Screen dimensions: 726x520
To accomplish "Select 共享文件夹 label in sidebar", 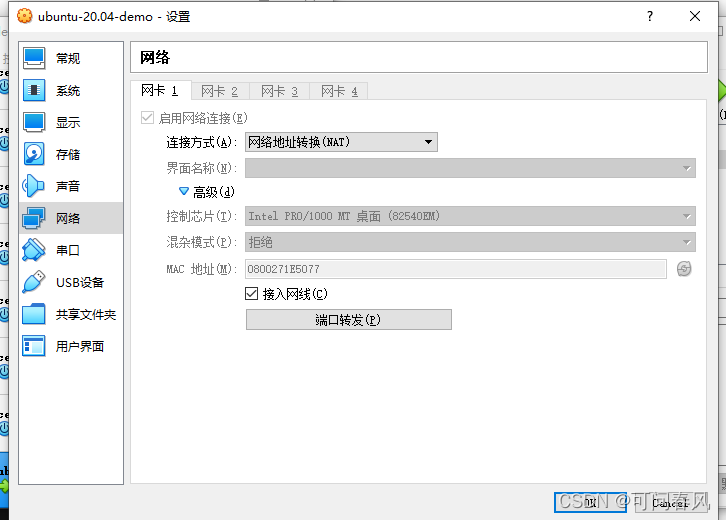I will [86, 314].
